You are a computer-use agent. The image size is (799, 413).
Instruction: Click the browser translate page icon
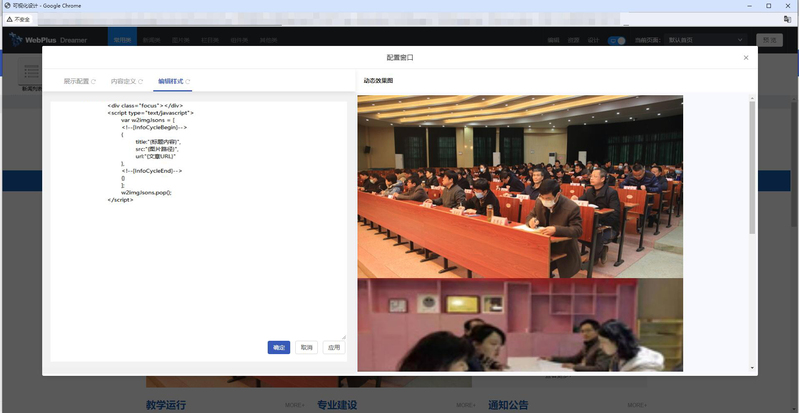787,19
